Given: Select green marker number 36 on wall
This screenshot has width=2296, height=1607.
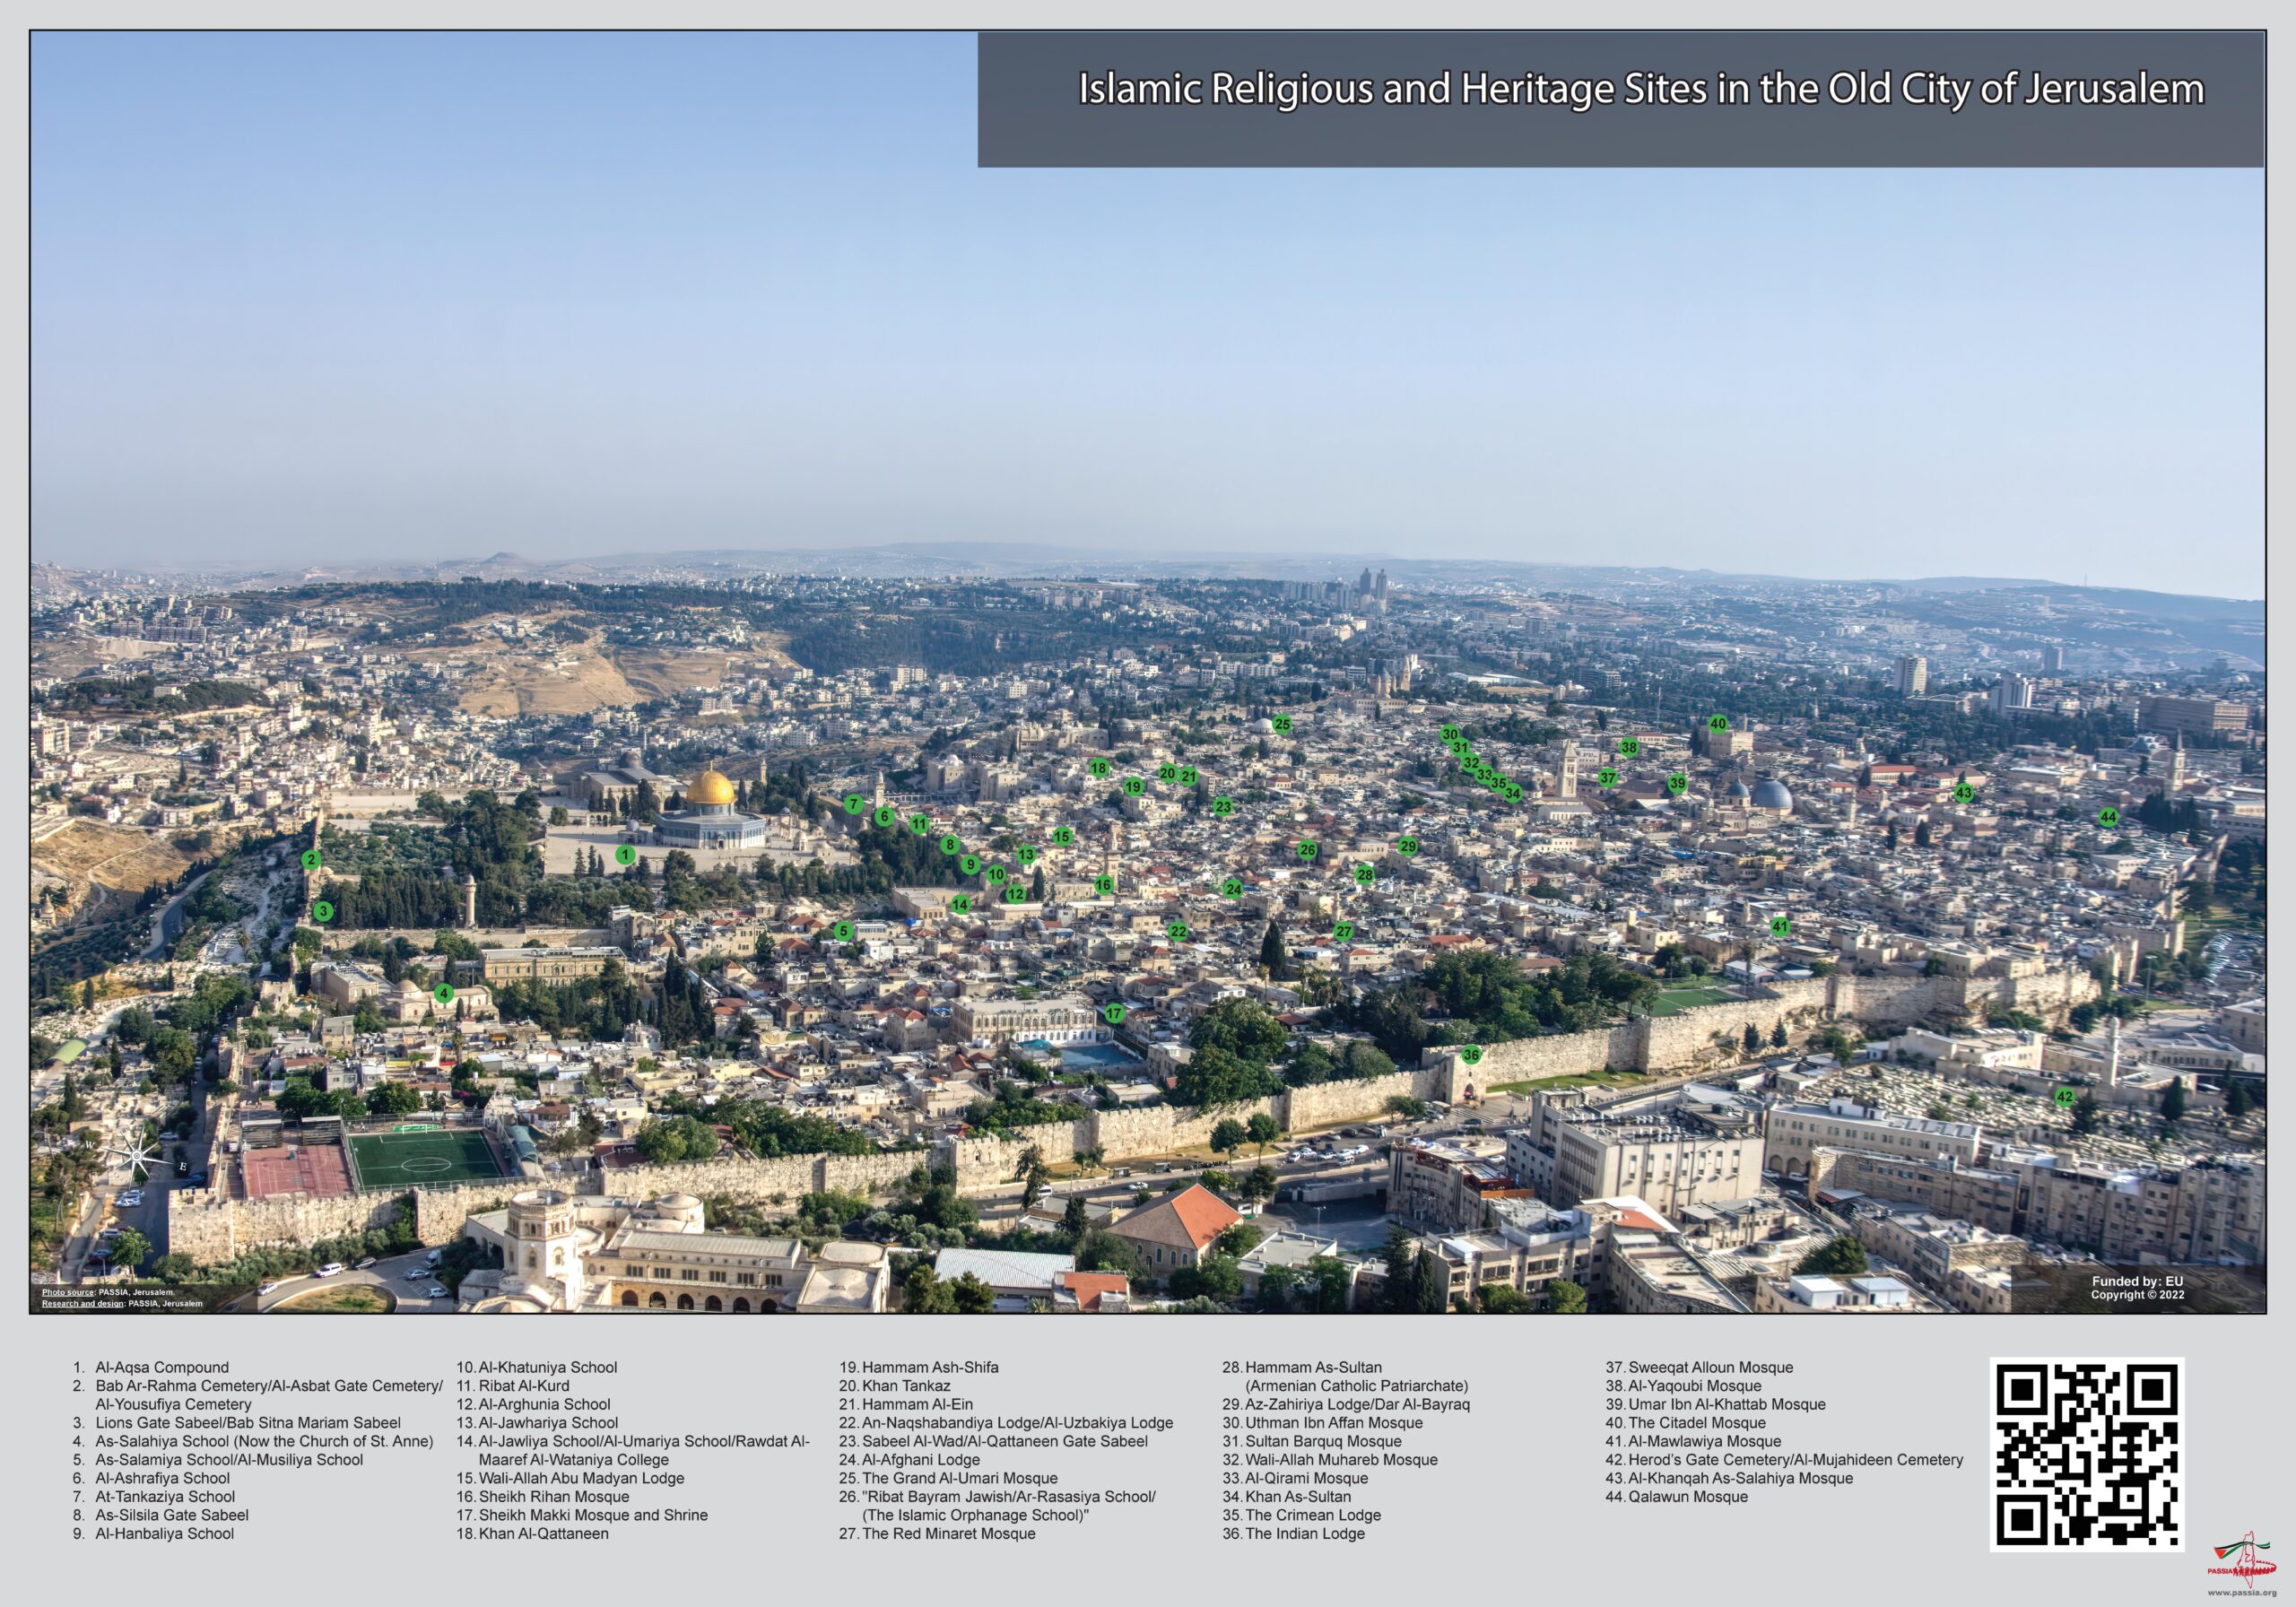Looking at the screenshot, I should (1470, 1055).
